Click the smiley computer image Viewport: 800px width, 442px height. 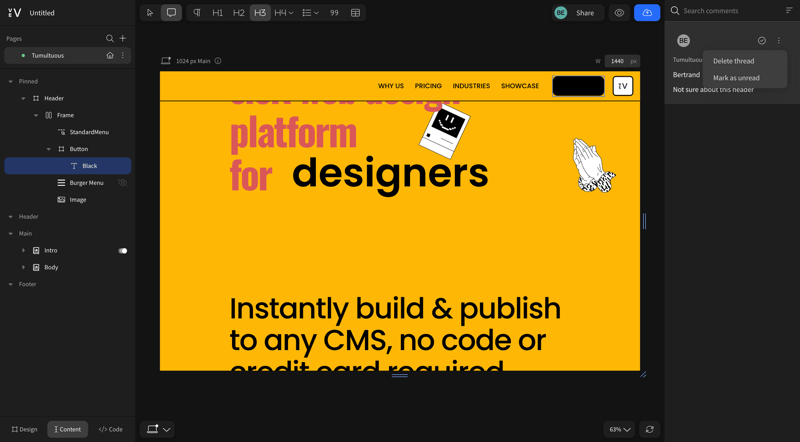point(445,130)
